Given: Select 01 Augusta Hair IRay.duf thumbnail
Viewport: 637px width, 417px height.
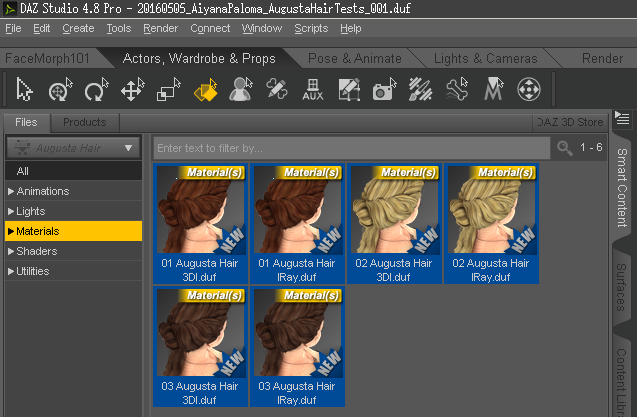Looking at the screenshot, I should click(297, 224).
